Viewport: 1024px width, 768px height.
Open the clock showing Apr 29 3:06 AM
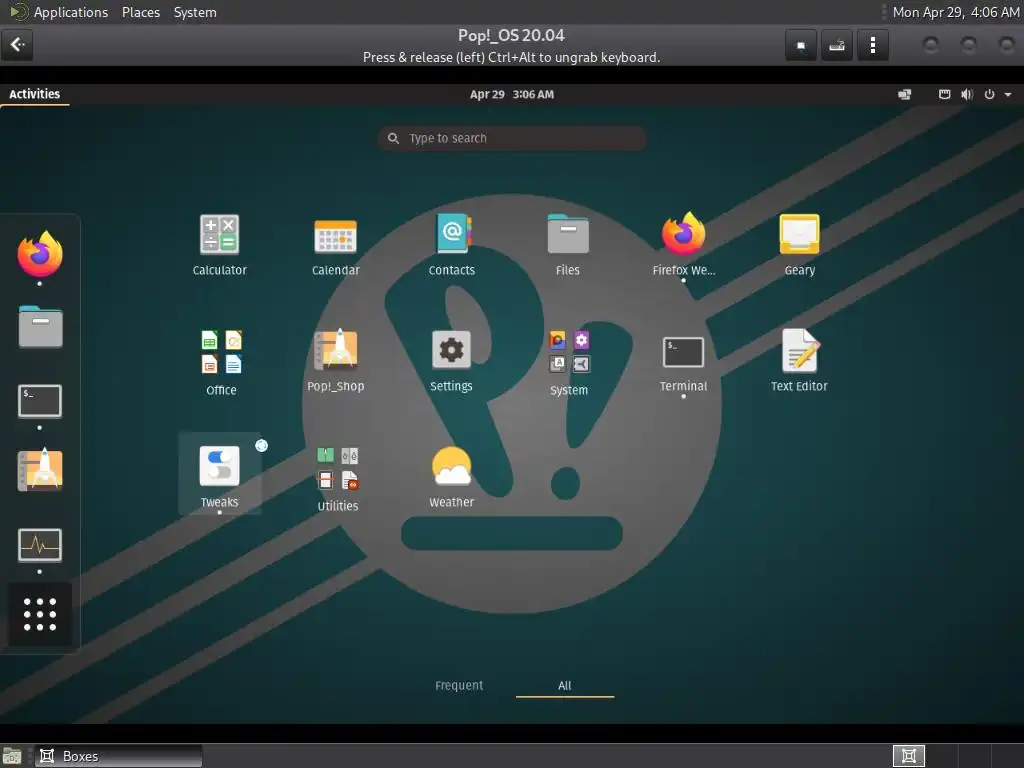pyautogui.click(x=512, y=94)
